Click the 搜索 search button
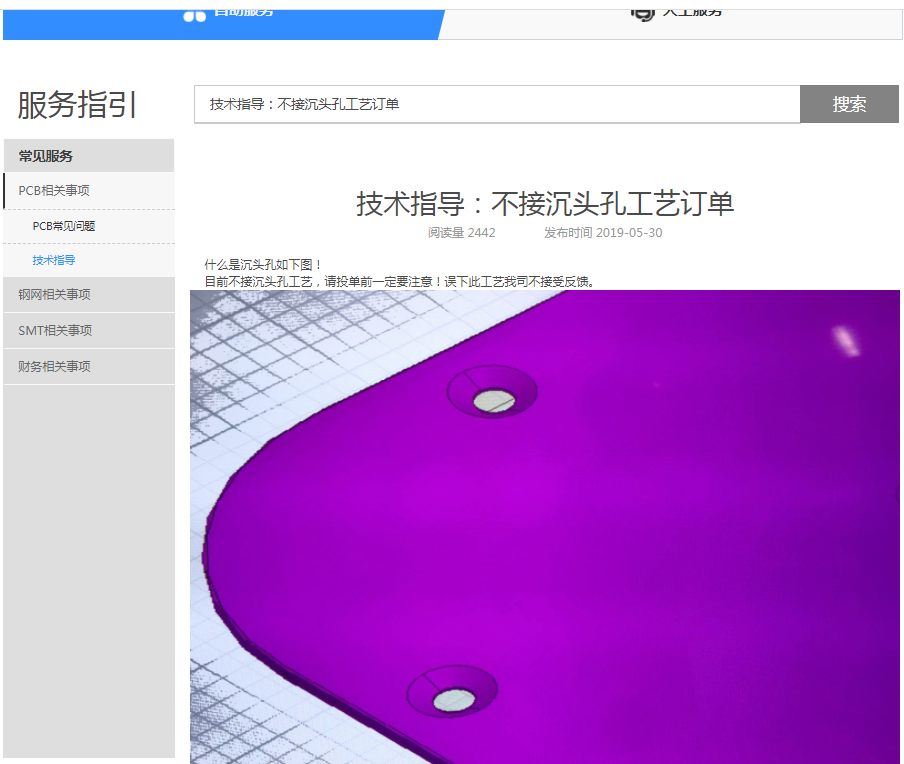 (x=849, y=104)
